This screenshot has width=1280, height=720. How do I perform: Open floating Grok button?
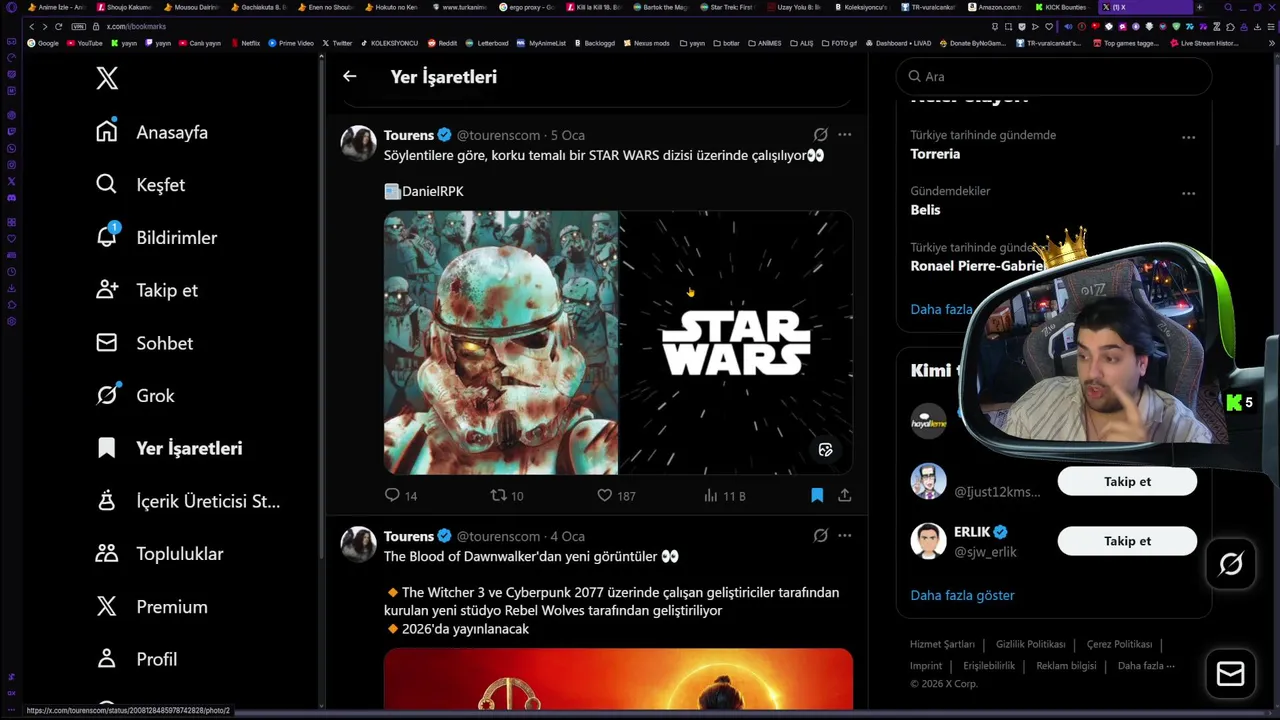pyautogui.click(x=1231, y=564)
